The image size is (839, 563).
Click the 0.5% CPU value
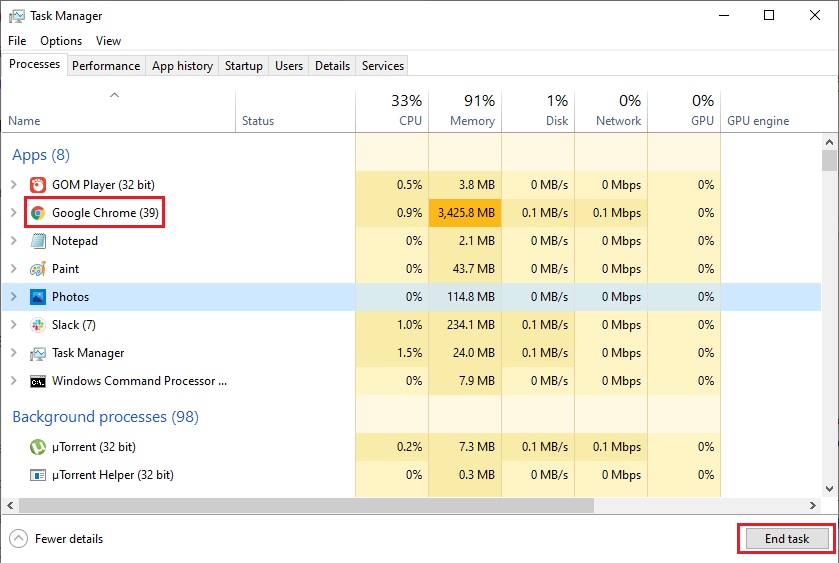pos(409,185)
